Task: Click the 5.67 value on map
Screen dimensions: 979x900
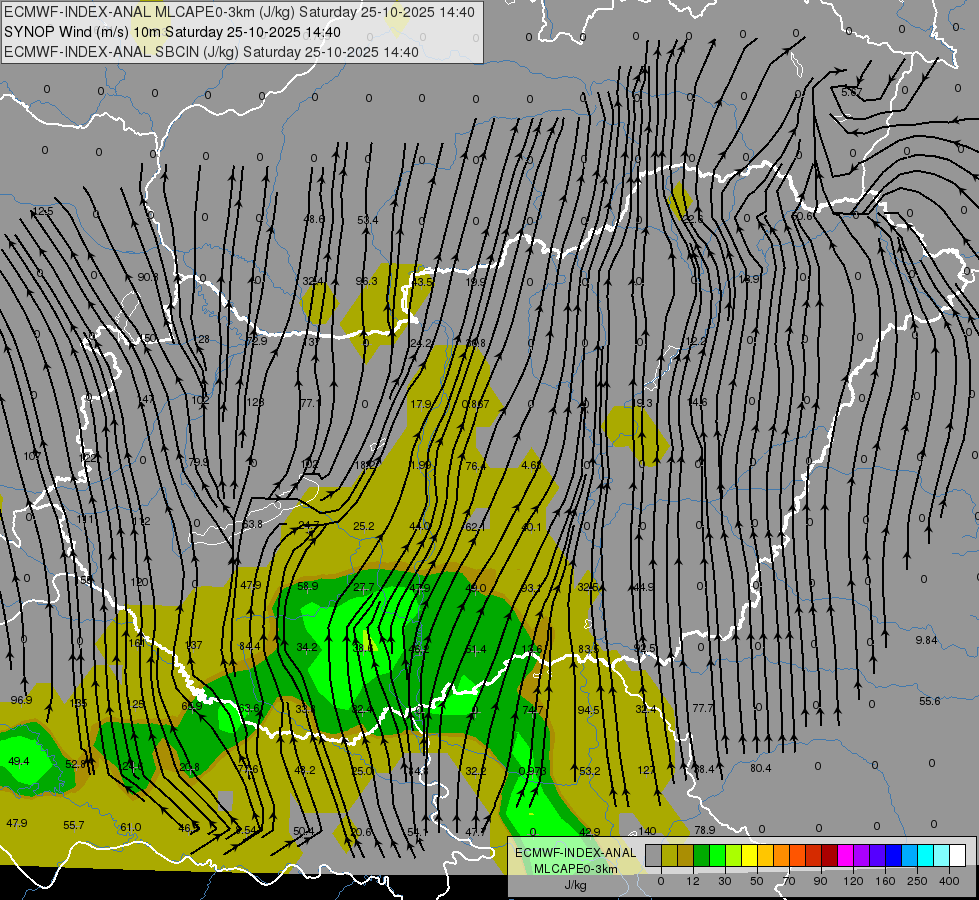Action: 852,92
